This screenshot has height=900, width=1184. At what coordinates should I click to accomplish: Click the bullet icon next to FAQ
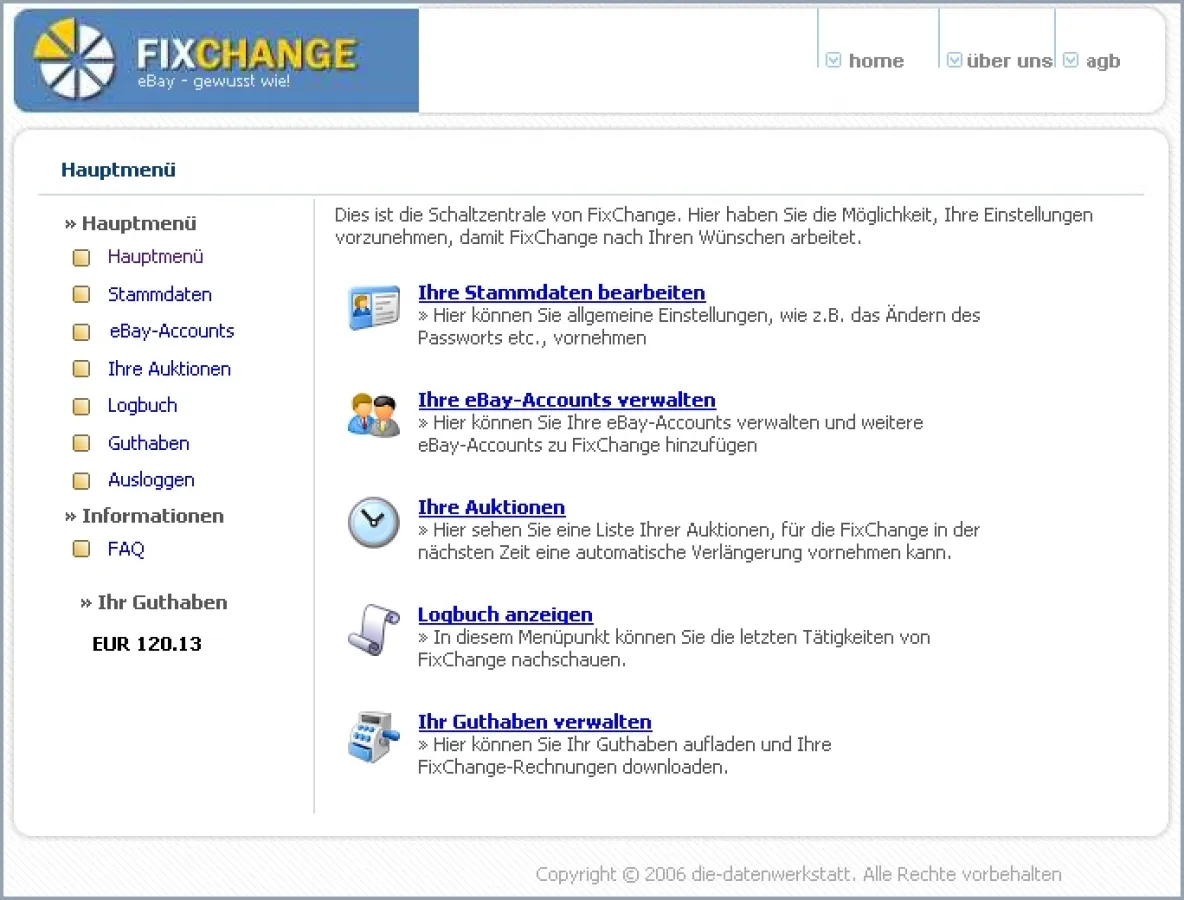(x=82, y=549)
